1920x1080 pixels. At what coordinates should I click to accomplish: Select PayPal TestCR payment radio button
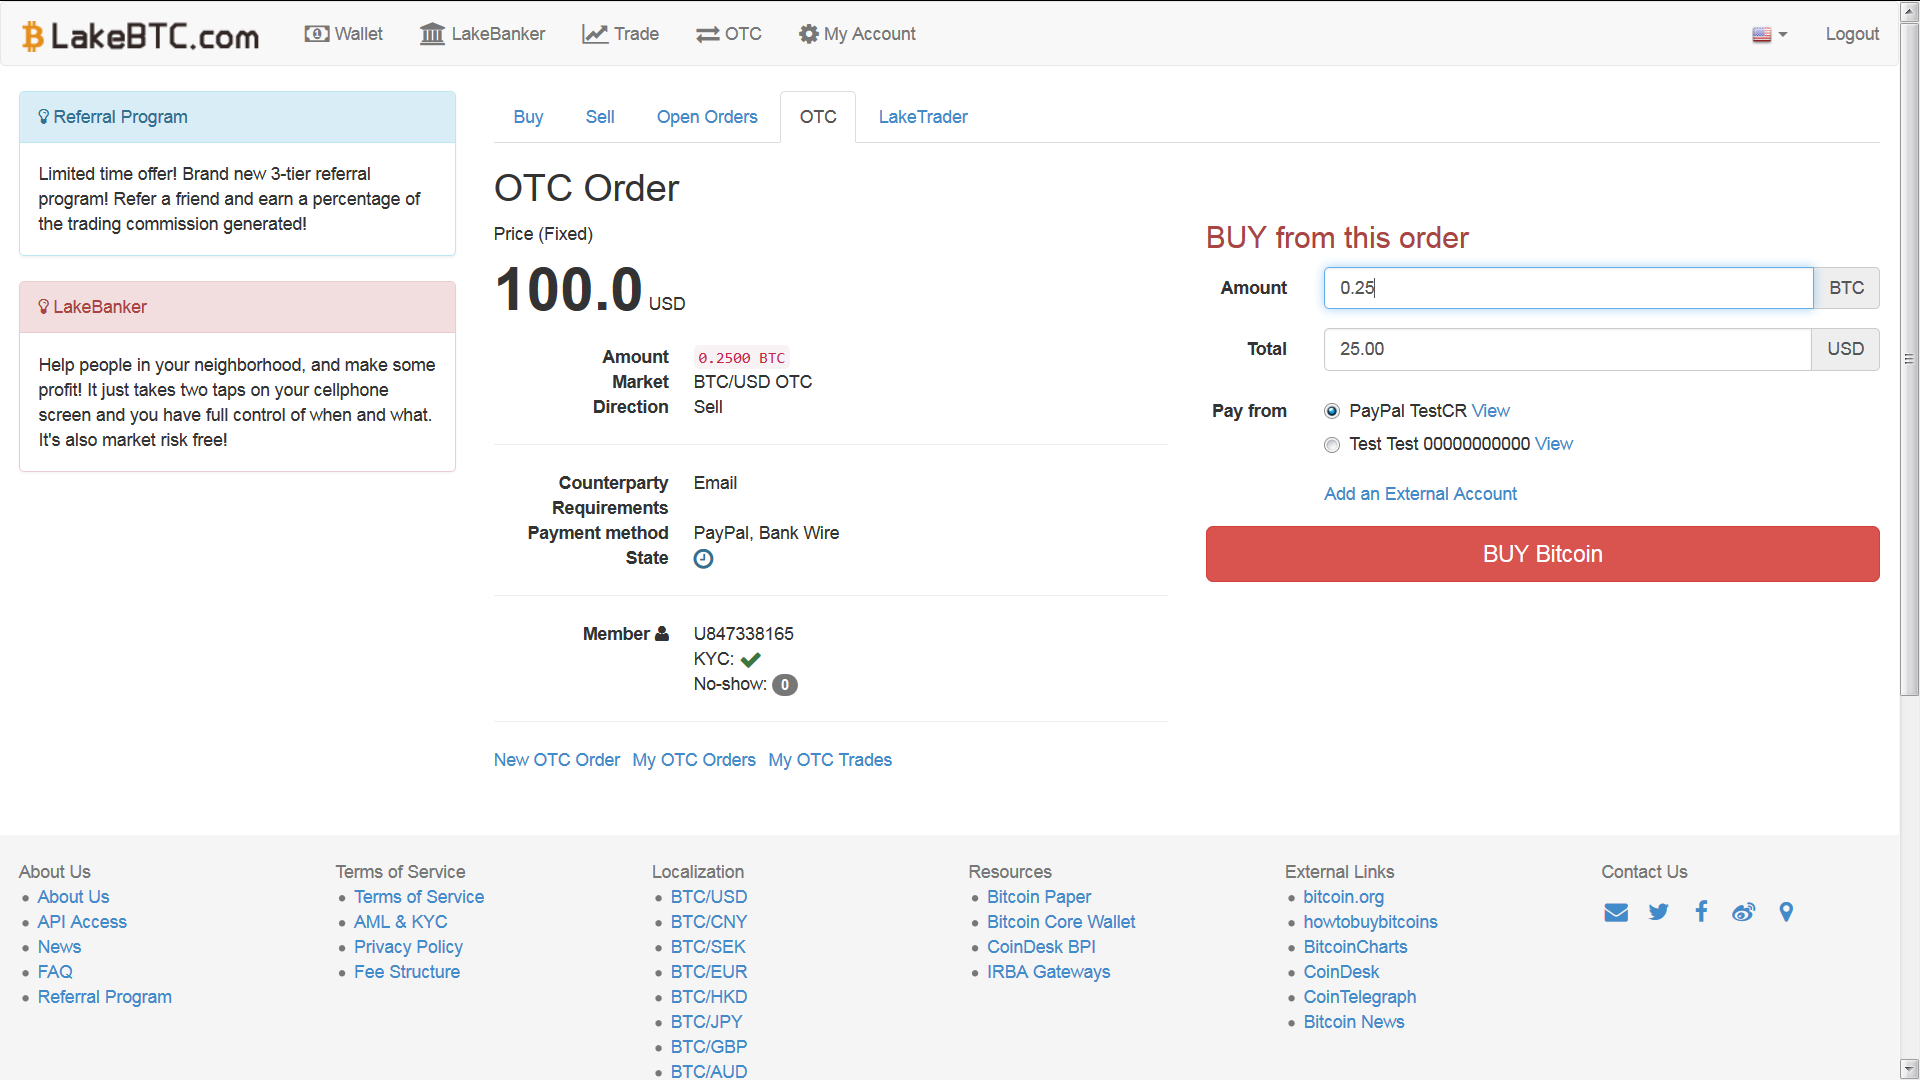coord(1332,411)
